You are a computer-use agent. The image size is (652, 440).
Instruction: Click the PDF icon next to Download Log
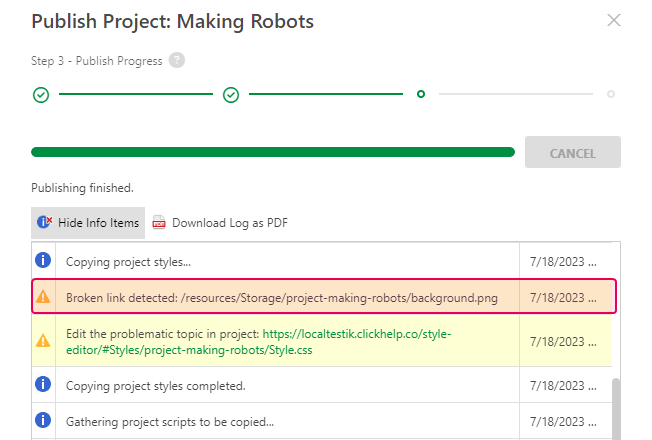click(x=159, y=222)
